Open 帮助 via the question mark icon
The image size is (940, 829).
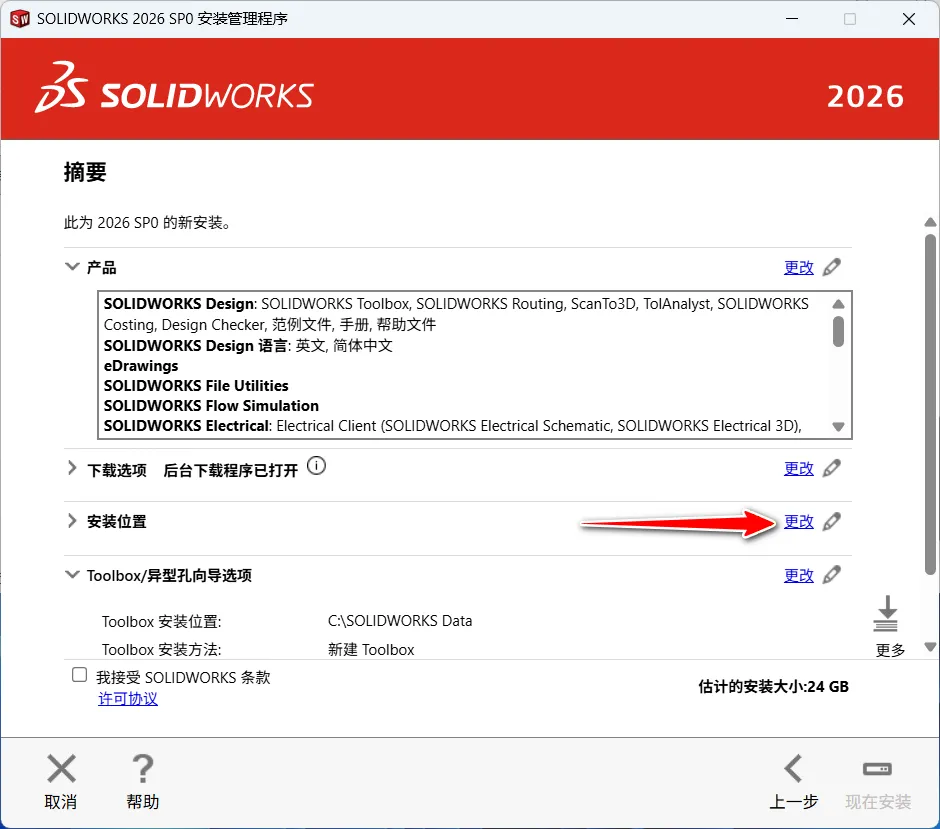tap(143, 768)
